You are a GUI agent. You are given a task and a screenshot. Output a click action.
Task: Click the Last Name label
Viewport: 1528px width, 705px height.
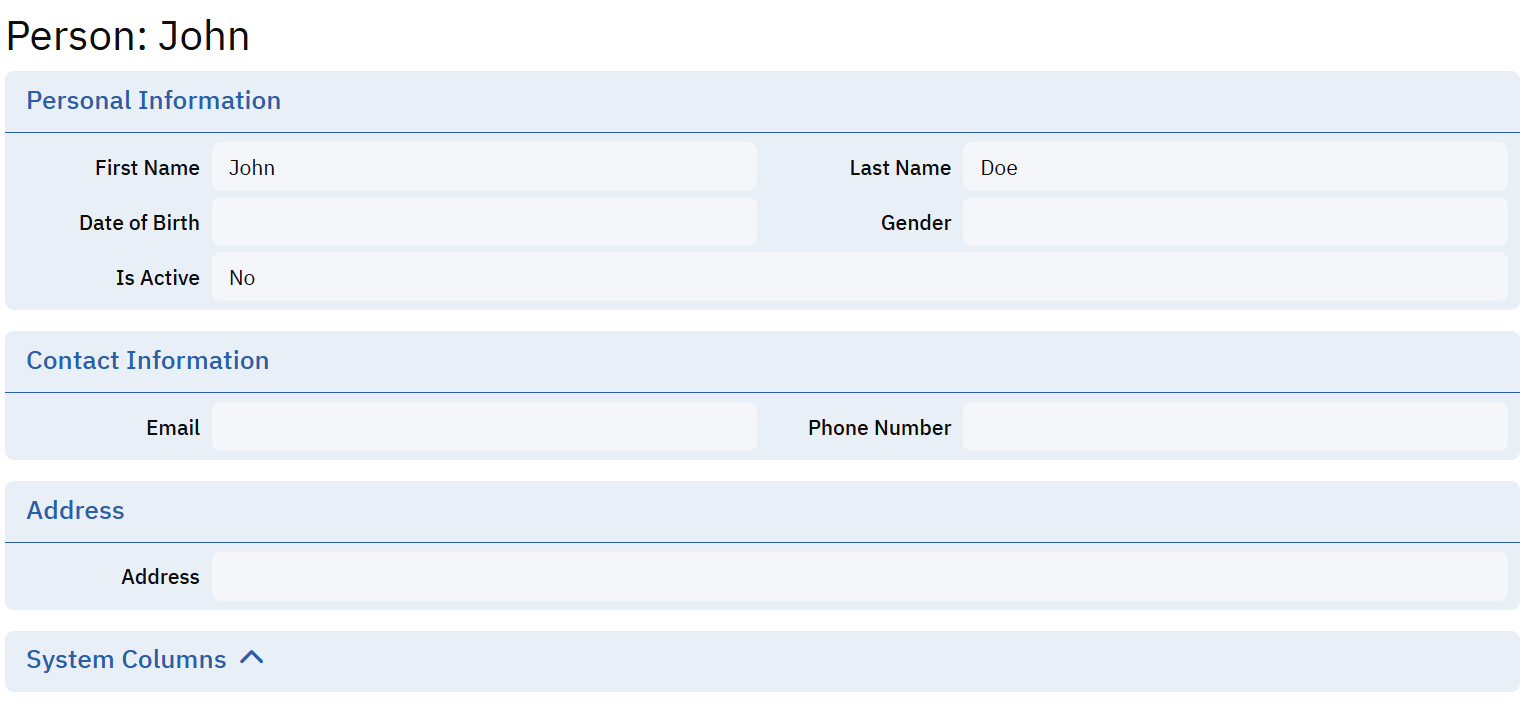pyautogui.click(x=899, y=168)
